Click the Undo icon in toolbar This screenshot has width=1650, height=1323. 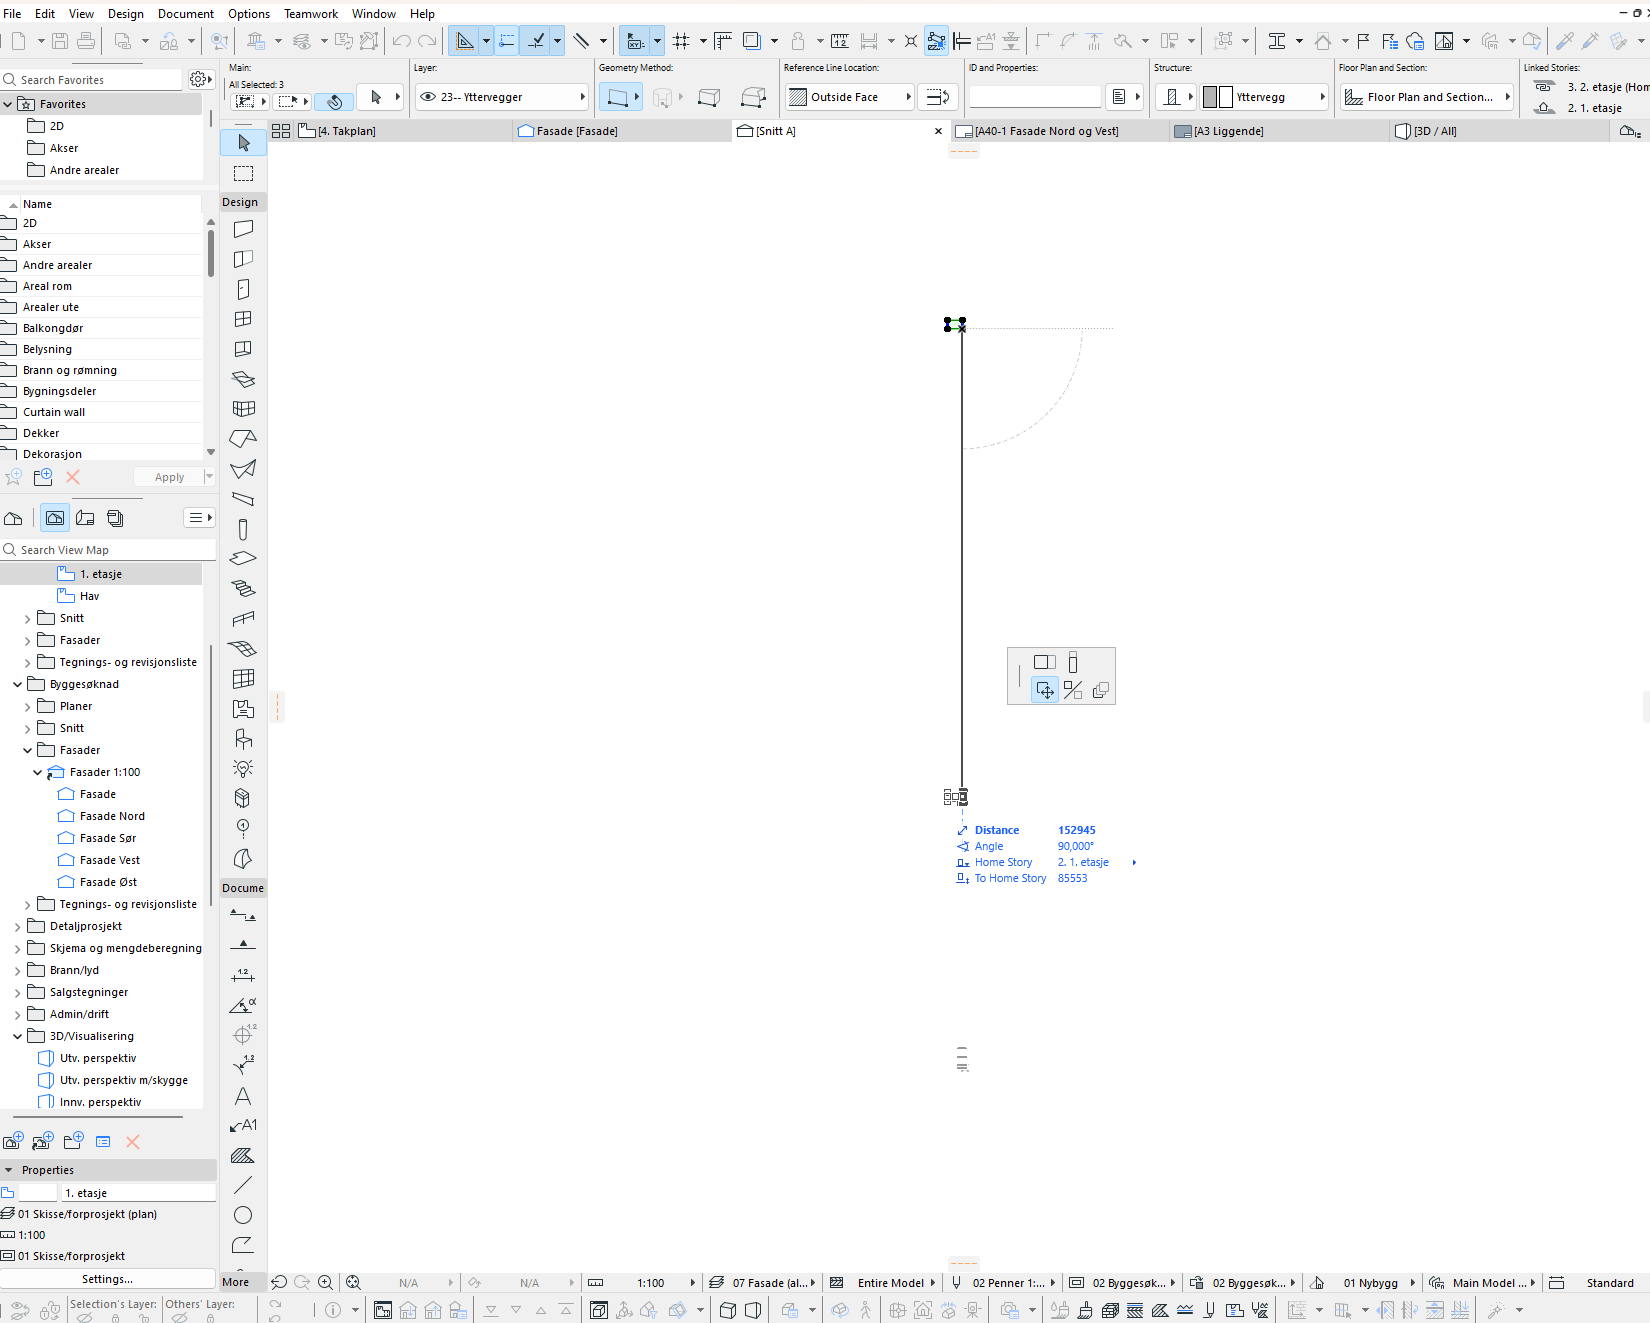(401, 41)
